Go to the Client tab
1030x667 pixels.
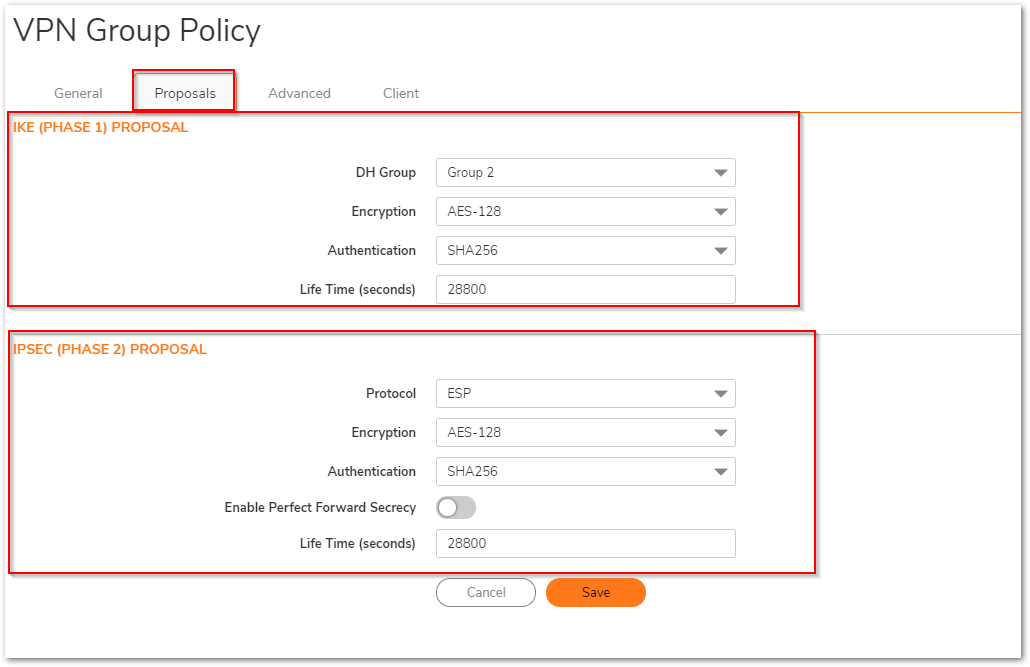pyautogui.click(x=401, y=93)
